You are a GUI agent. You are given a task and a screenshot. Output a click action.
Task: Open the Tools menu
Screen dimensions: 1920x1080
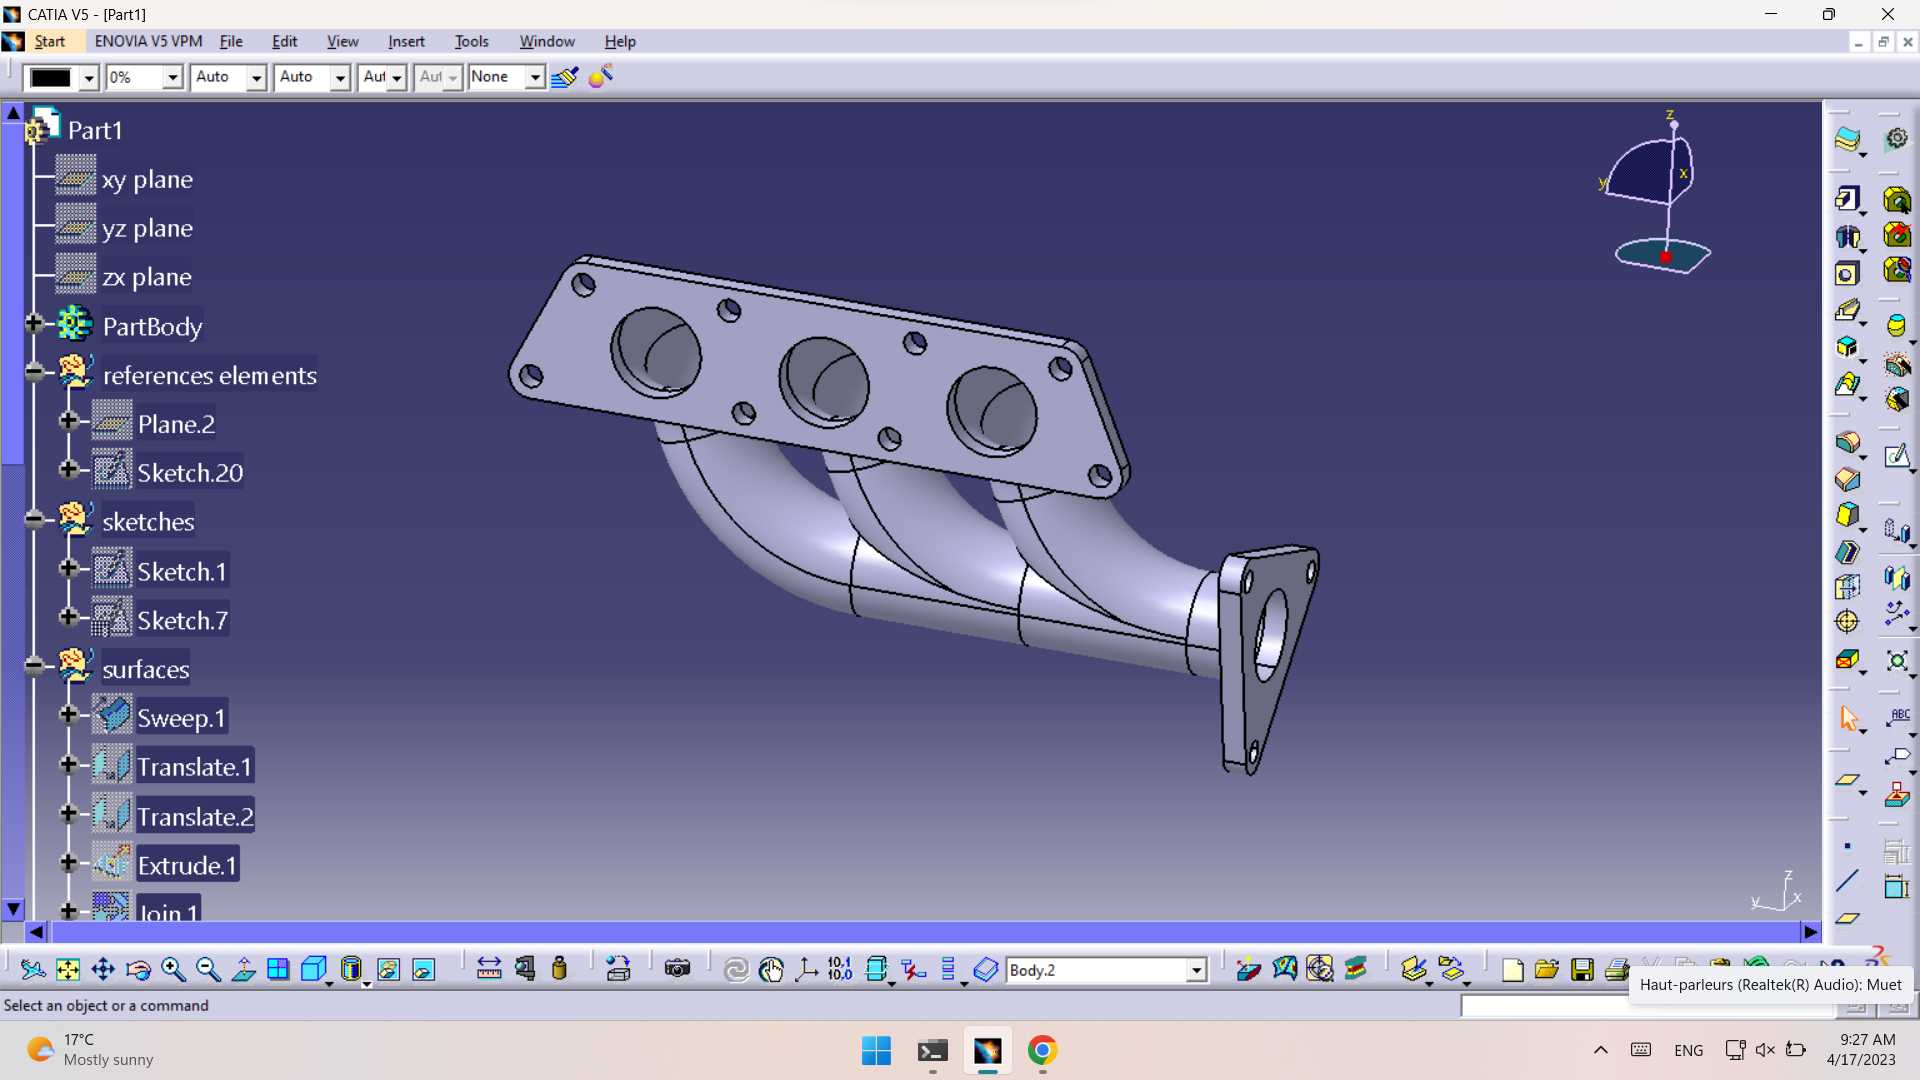[471, 41]
